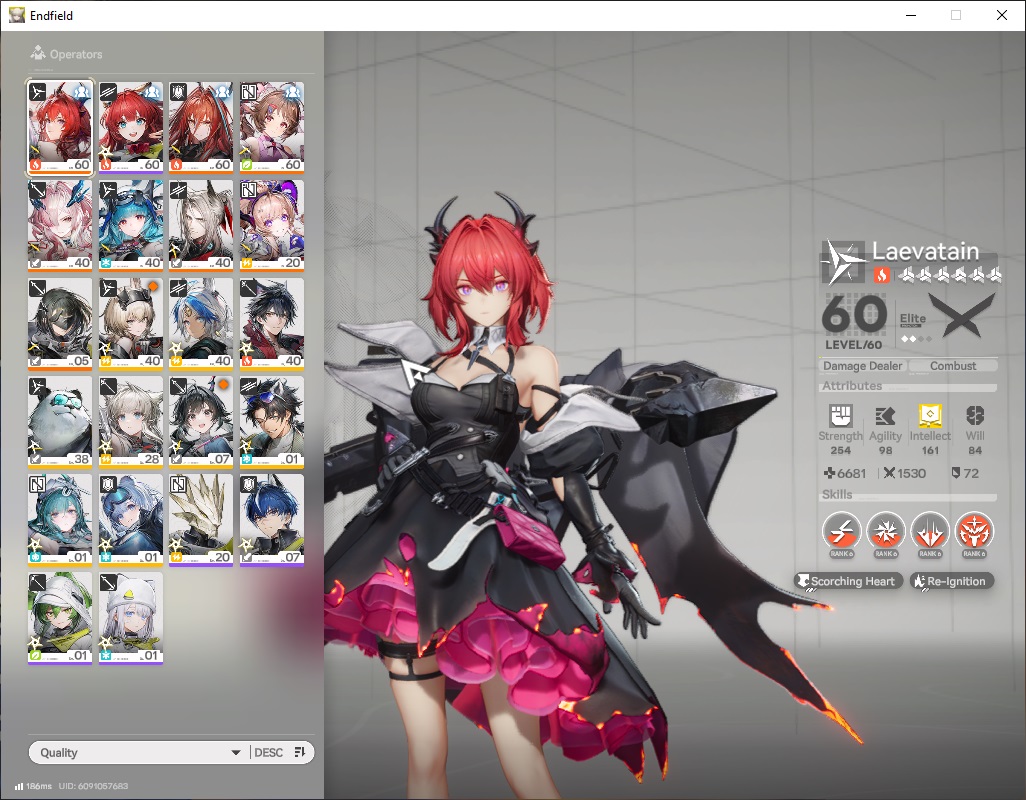This screenshot has width=1026, height=800.
Task: Click the Agility attribute icon
Action: click(885, 416)
